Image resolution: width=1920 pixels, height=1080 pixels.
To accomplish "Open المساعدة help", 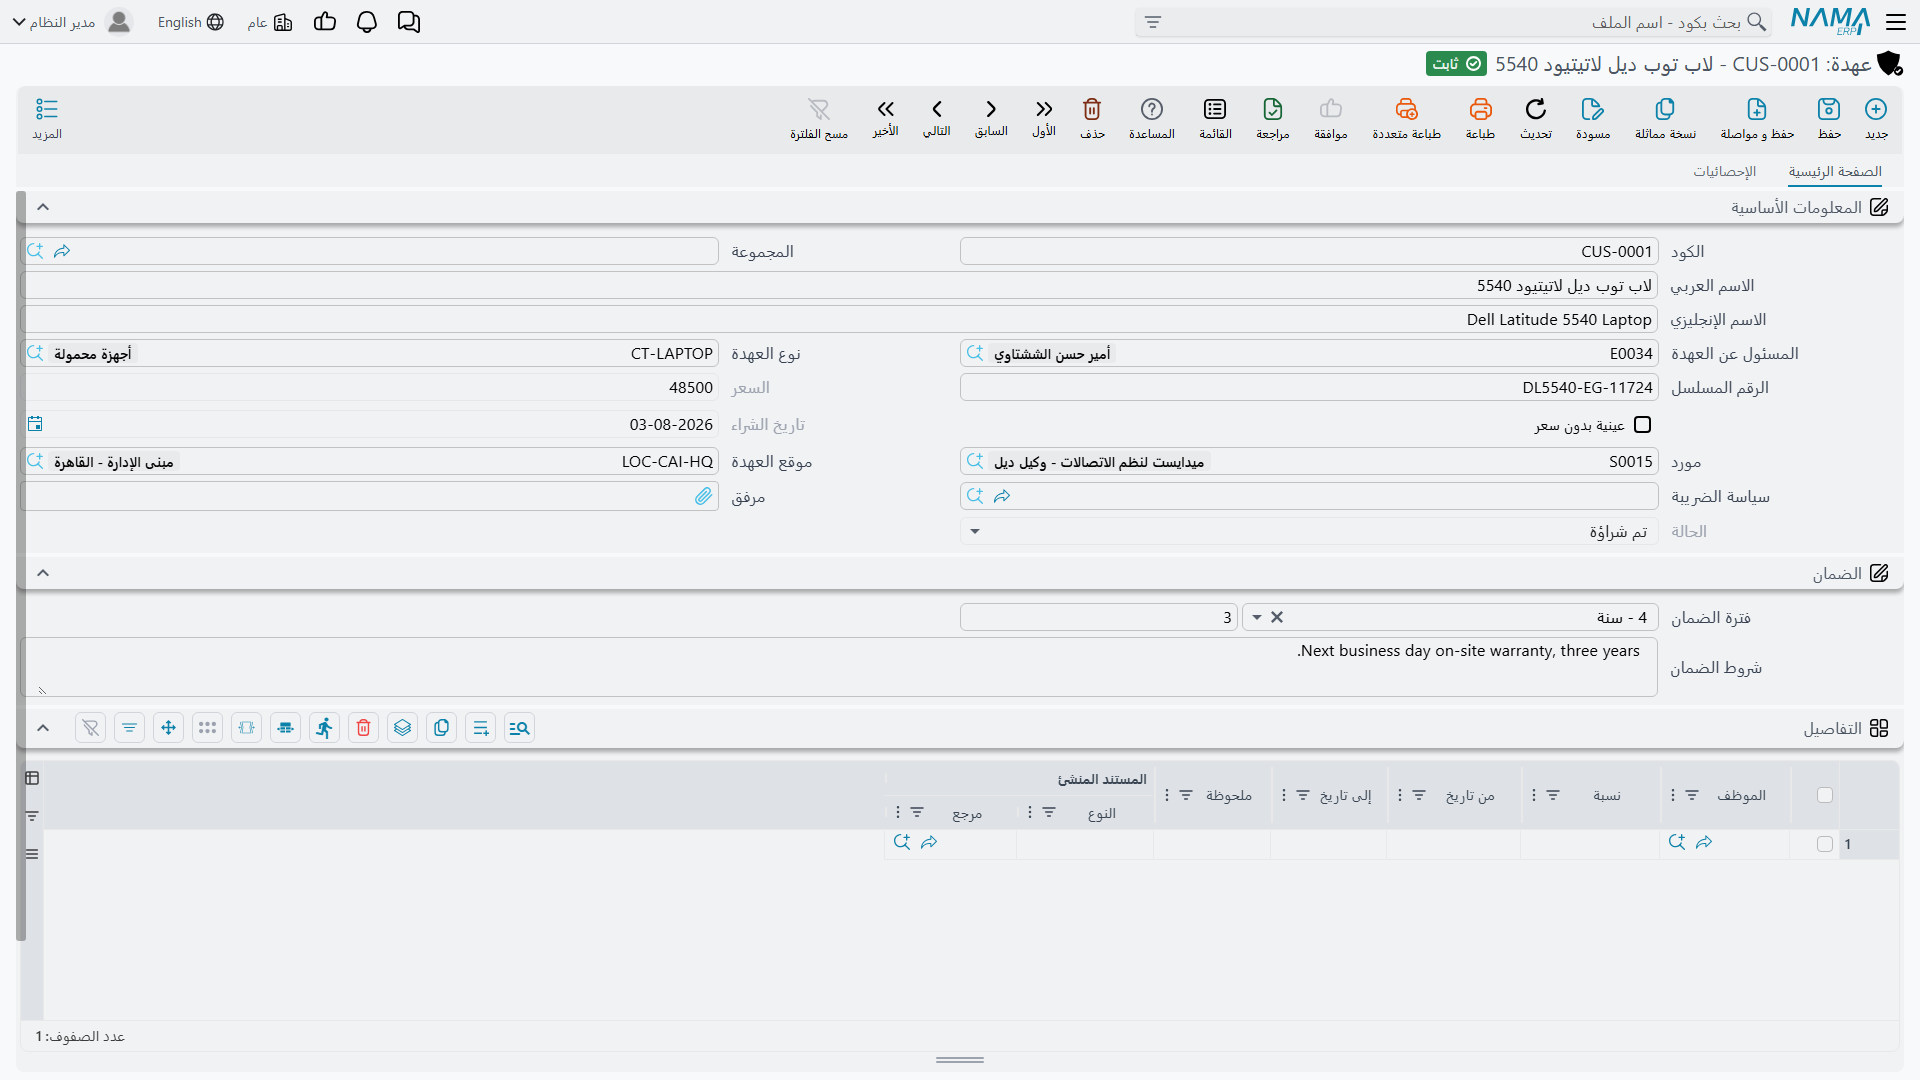I will click(1152, 118).
